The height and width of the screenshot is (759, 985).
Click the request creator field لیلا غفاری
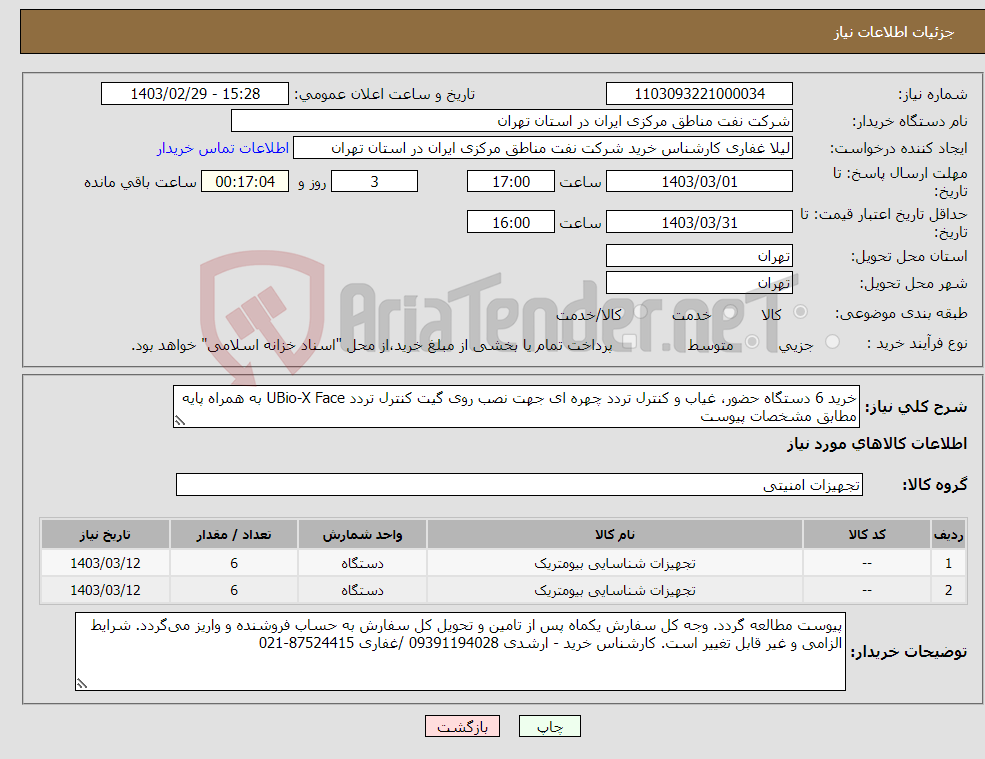pos(543,148)
